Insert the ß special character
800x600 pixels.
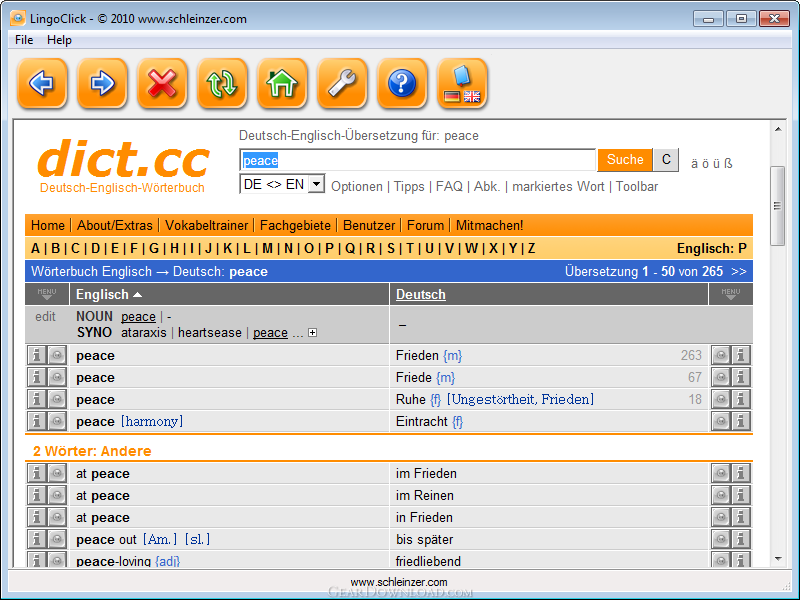click(728, 164)
